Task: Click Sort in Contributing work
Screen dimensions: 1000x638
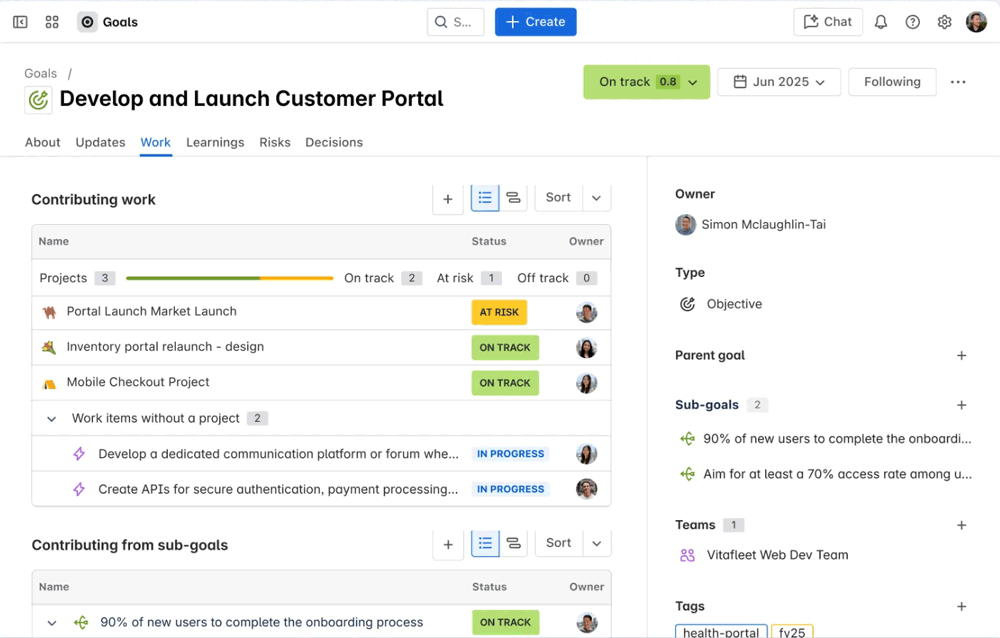Action: click(x=558, y=198)
